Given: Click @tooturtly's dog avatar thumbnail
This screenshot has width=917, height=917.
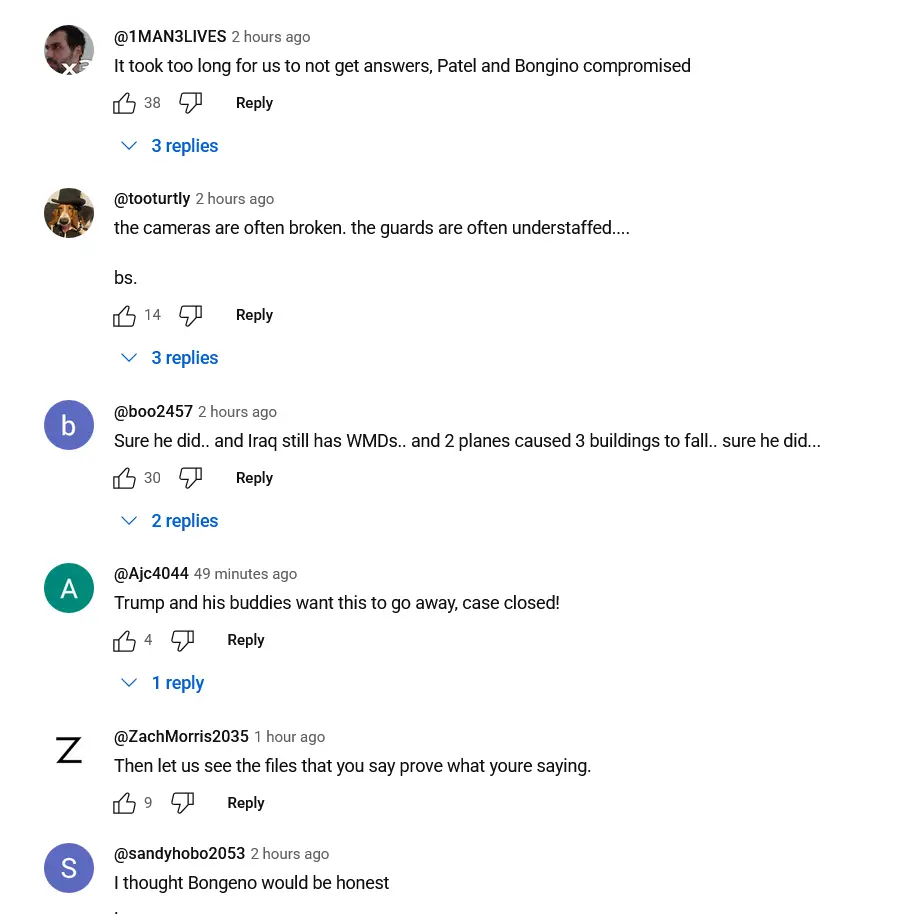Looking at the screenshot, I should coord(69,213).
